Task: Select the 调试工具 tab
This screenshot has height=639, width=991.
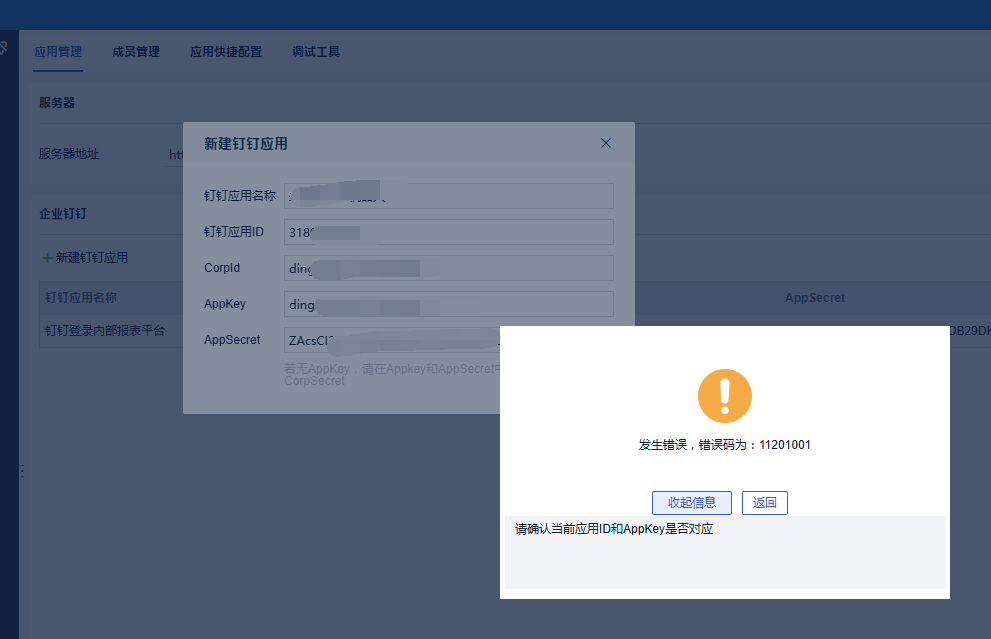Action: (x=316, y=52)
